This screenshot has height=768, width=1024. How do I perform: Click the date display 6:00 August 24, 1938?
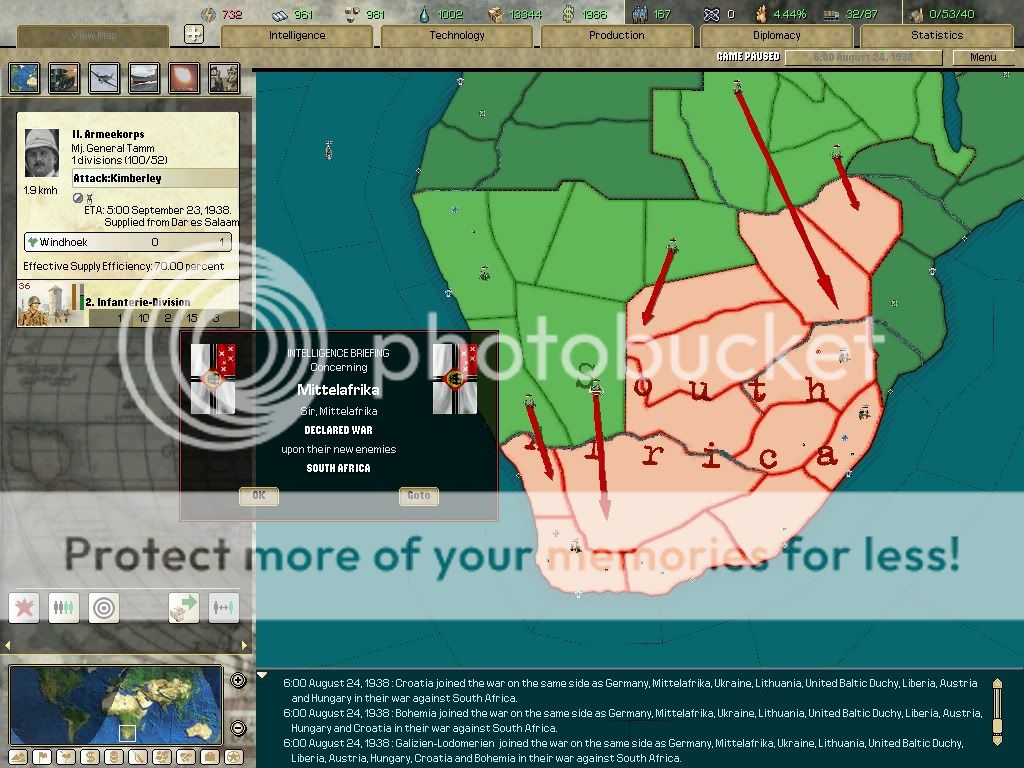tap(863, 57)
